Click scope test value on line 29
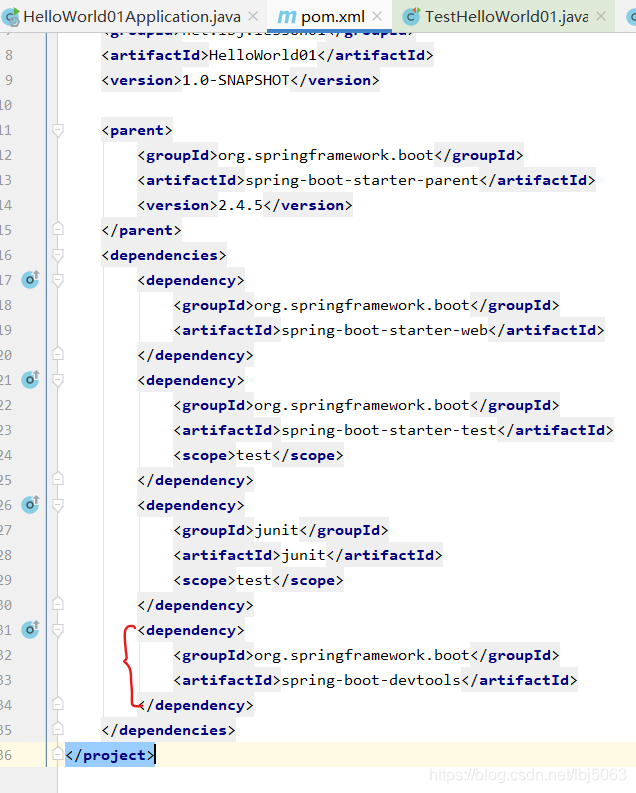 [254, 580]
